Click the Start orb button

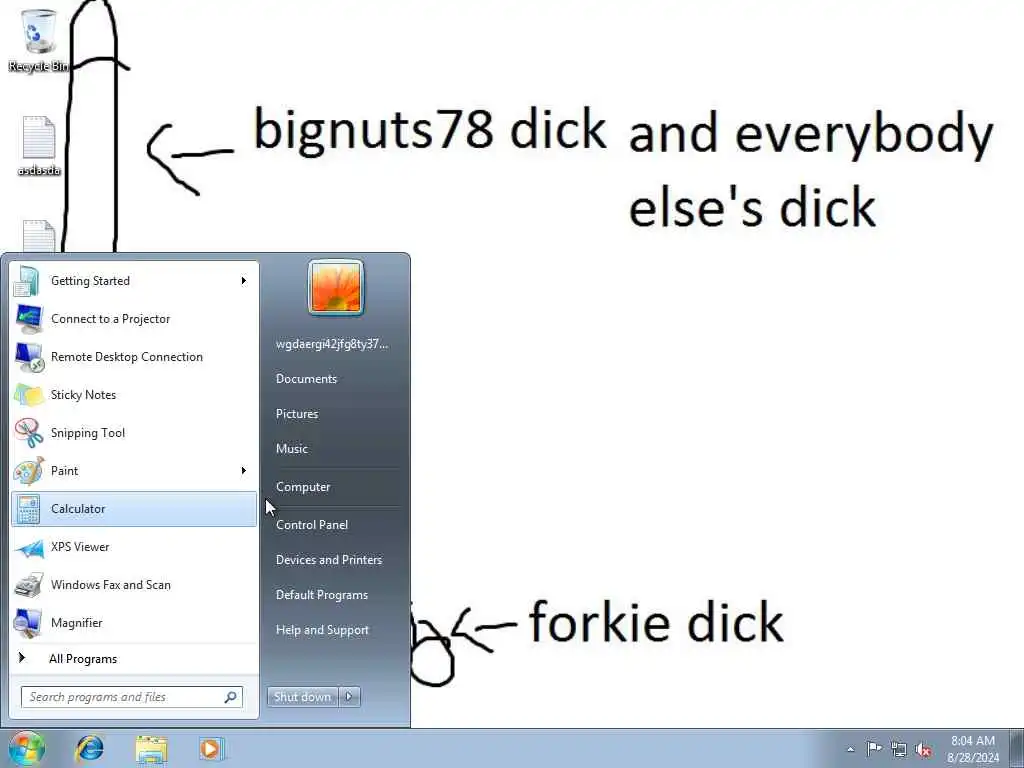tap(27, 748)
